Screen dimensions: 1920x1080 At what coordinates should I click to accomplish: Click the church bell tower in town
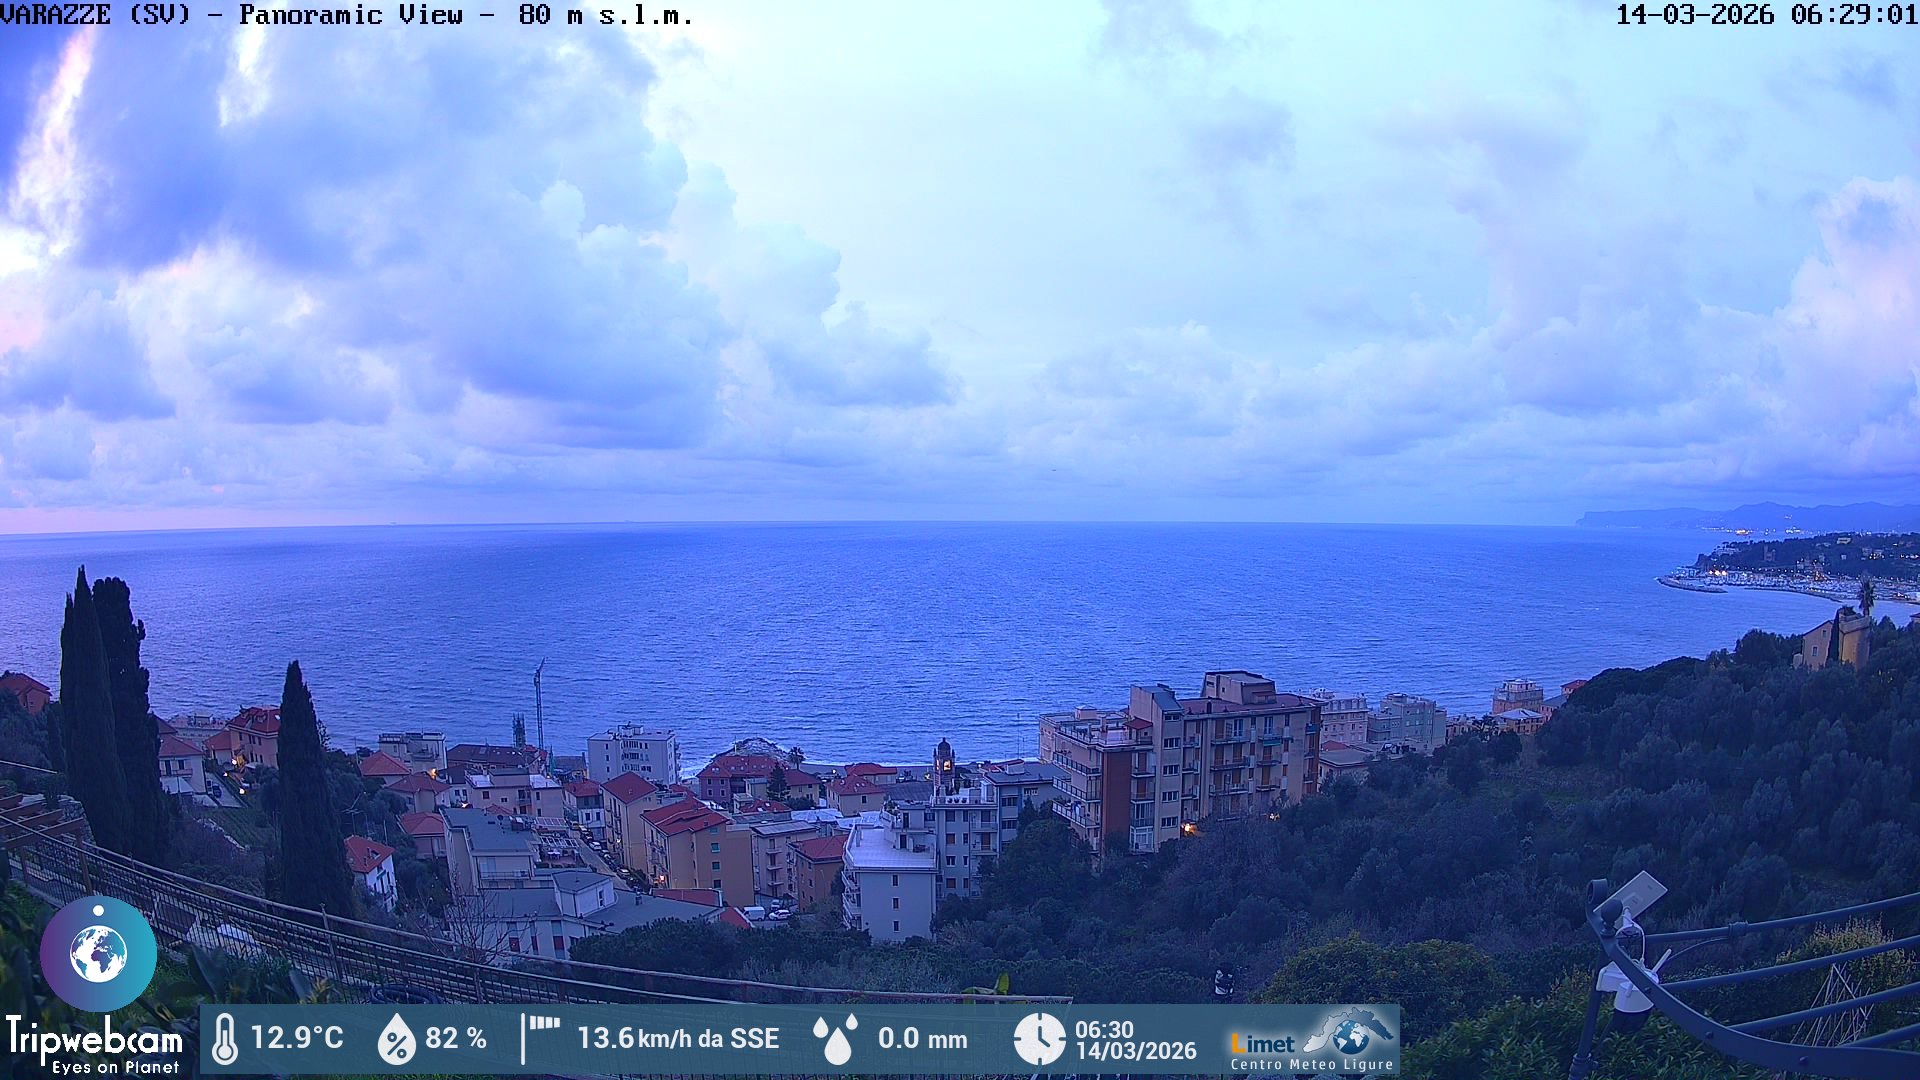click(x=943, y=763)
